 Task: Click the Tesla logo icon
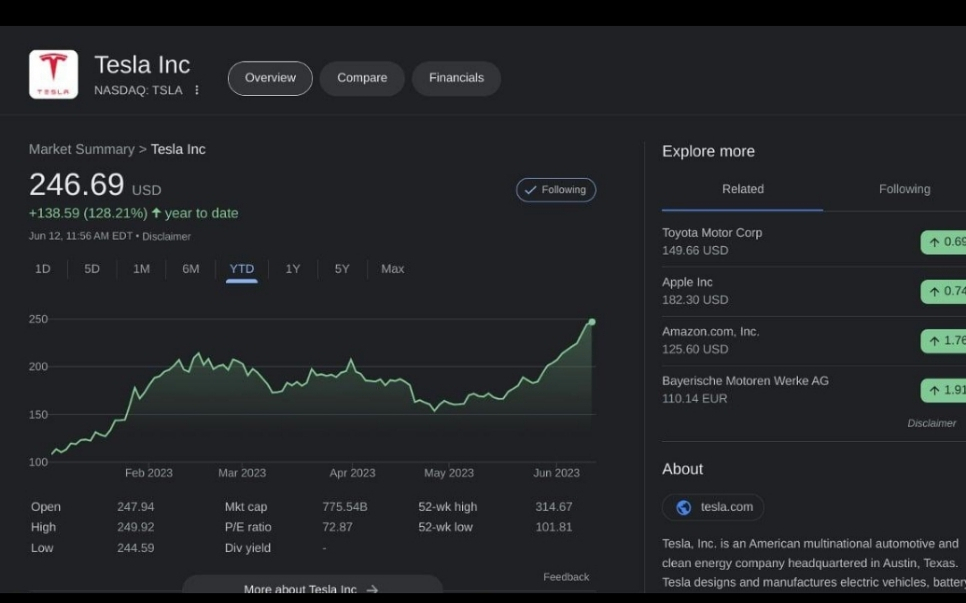(53, 74)
